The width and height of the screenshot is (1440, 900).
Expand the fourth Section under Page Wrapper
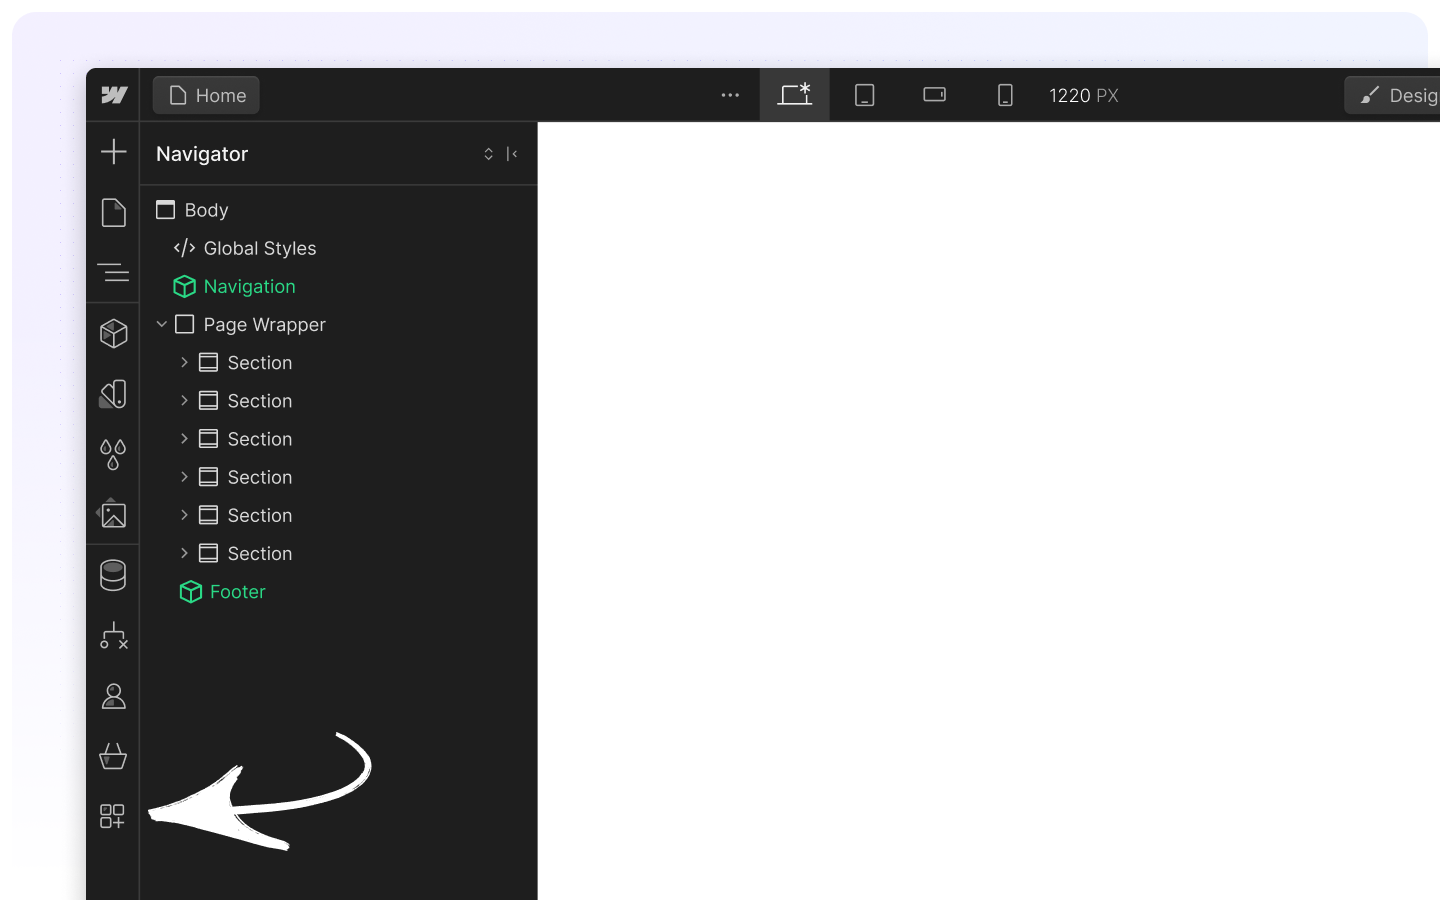click(184, 477)
